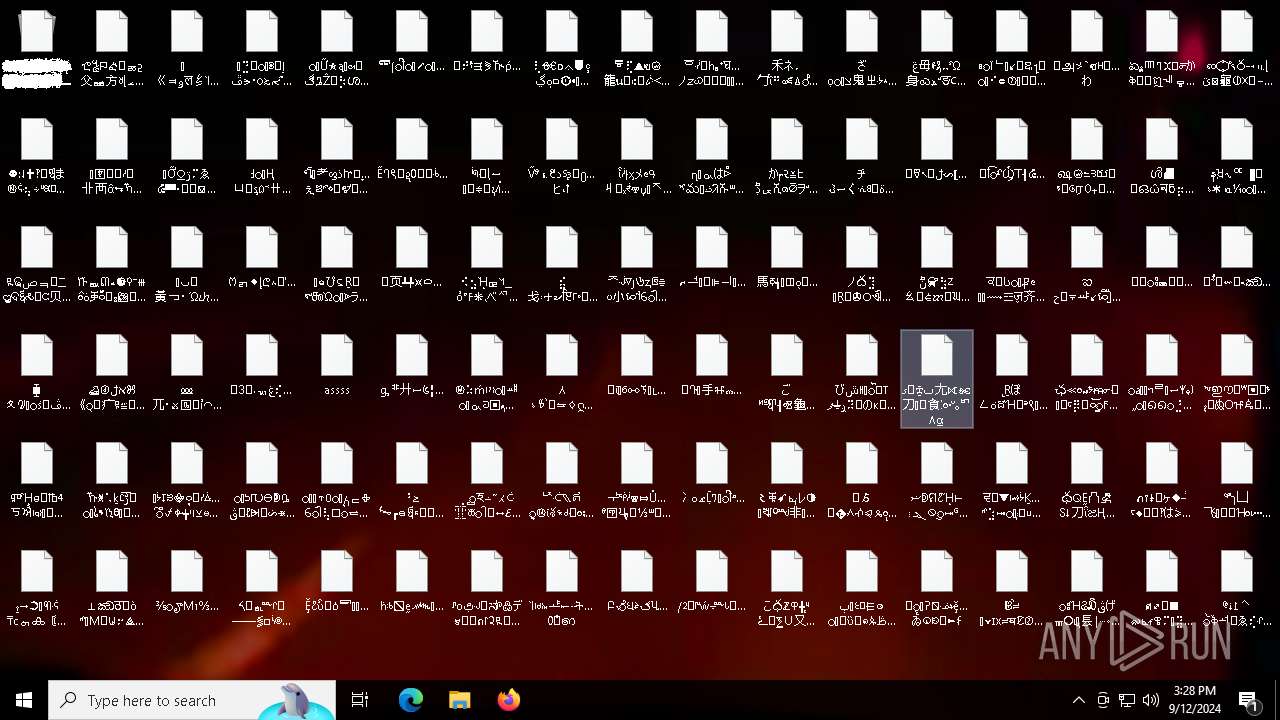Select the file named ¾ゝグΜ1⅔
Viewport: 1280px width, 720px height.
click(187, 582)
